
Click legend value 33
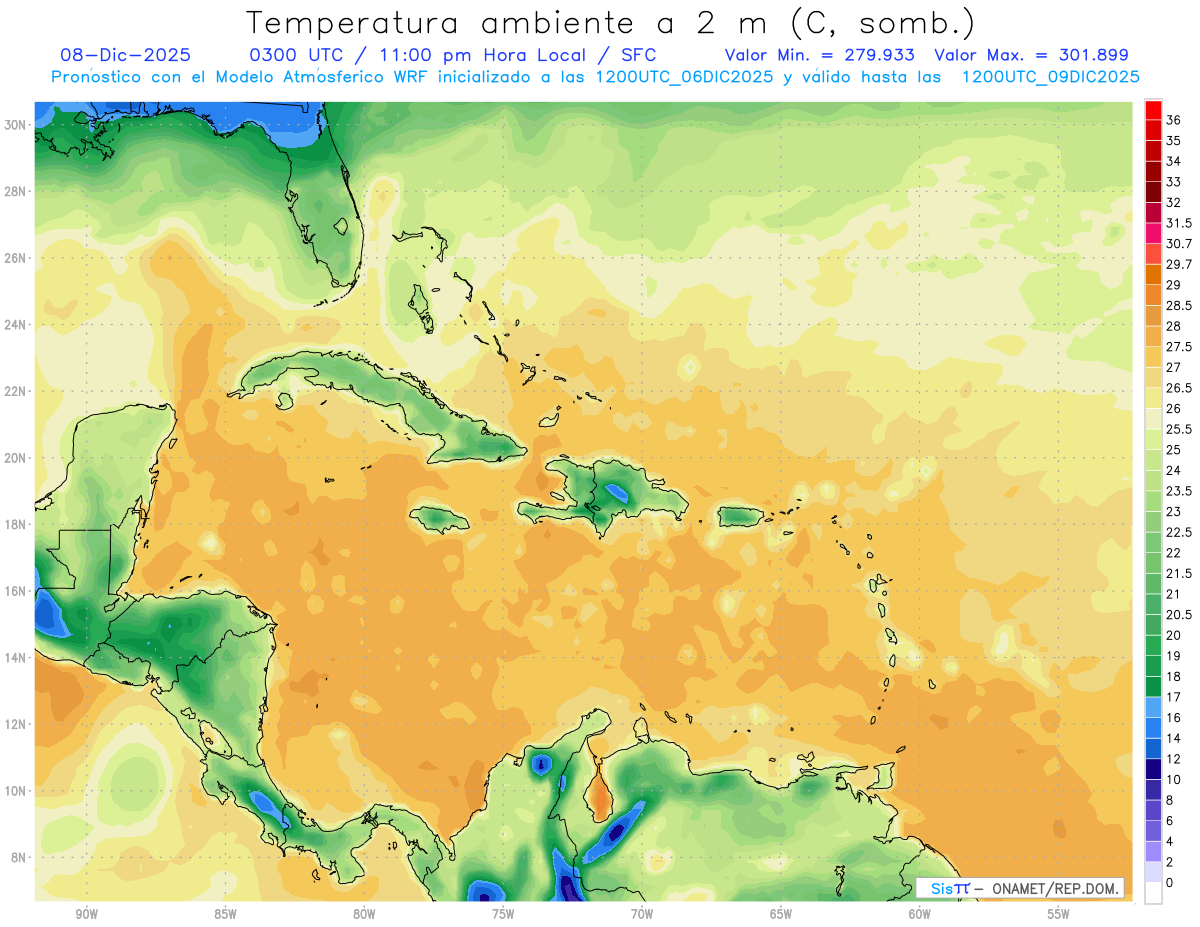coord(1173,182)
